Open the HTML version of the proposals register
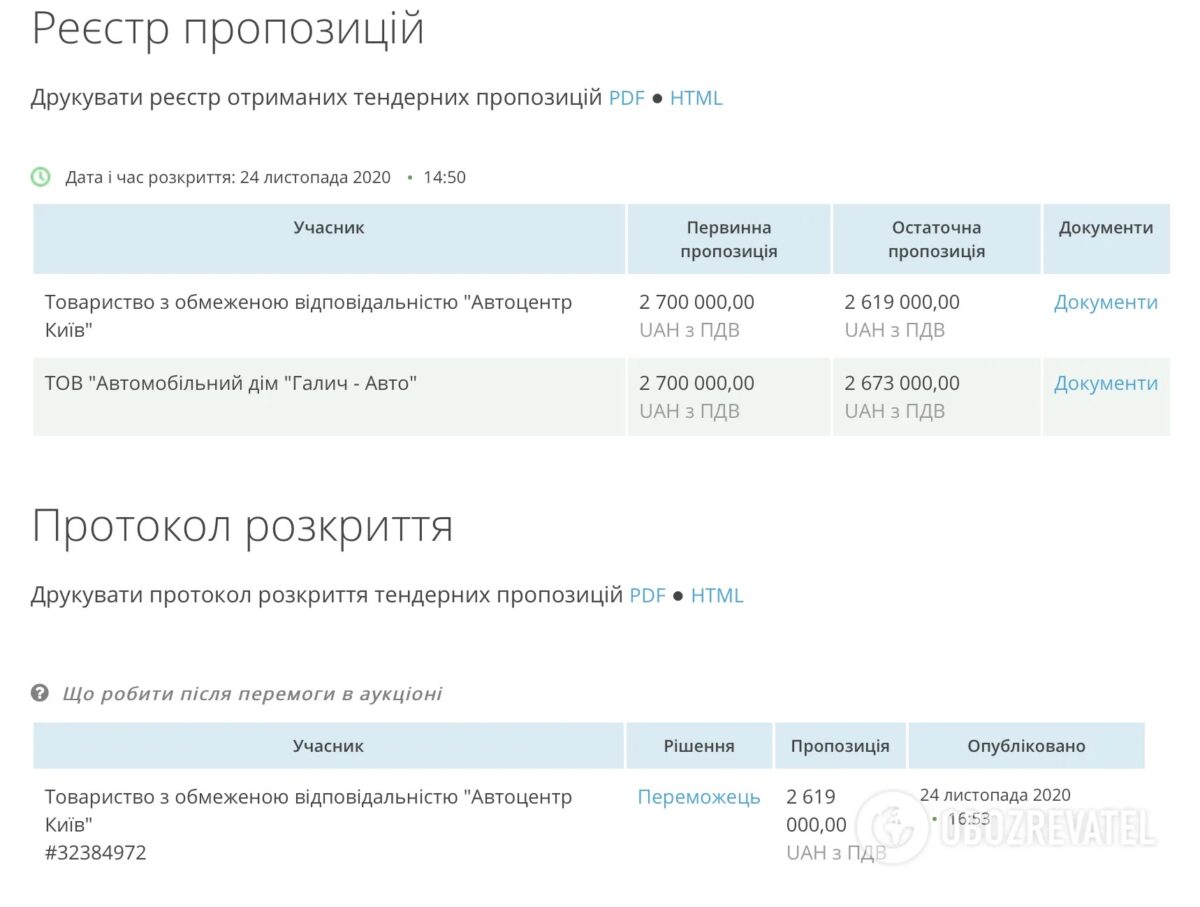Viewport: 1200px width, 907px height. click(696, 98)
